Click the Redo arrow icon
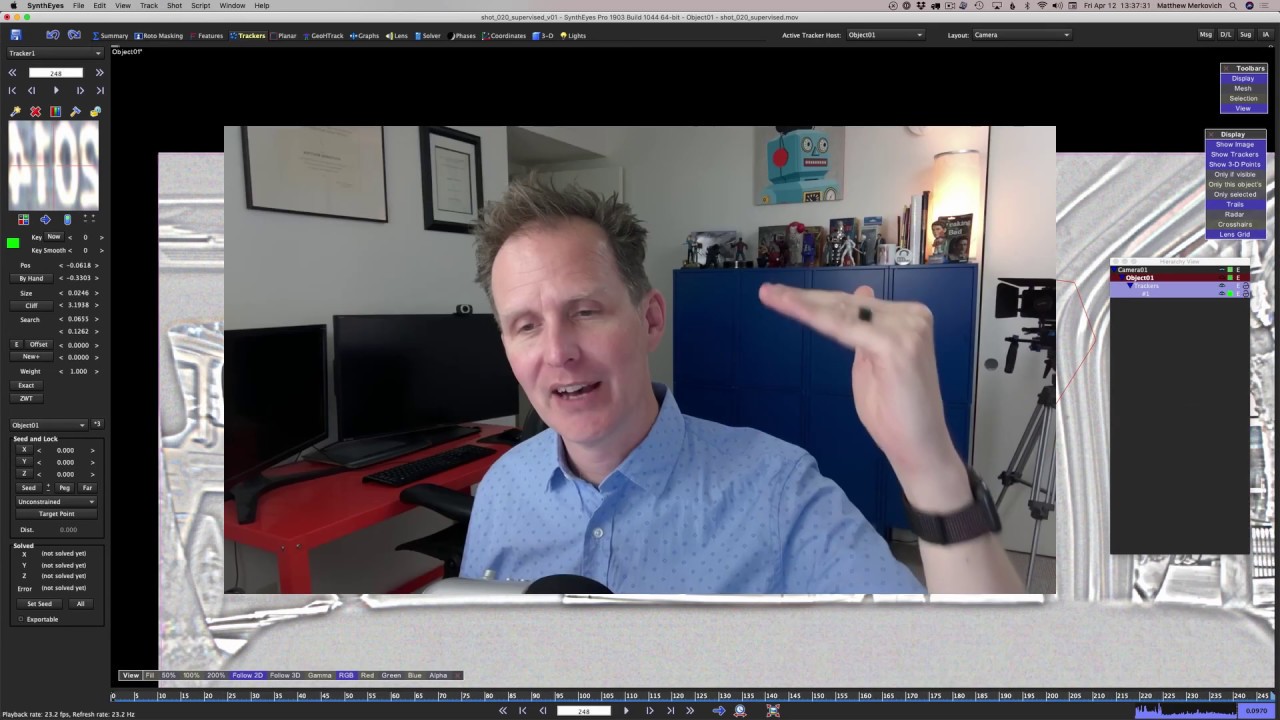 point(74,35)
